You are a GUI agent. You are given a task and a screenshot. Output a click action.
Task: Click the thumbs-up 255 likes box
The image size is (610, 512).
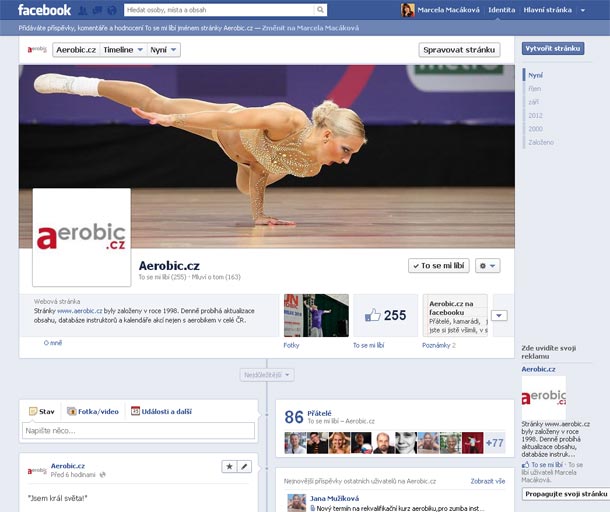coord(386,315)
